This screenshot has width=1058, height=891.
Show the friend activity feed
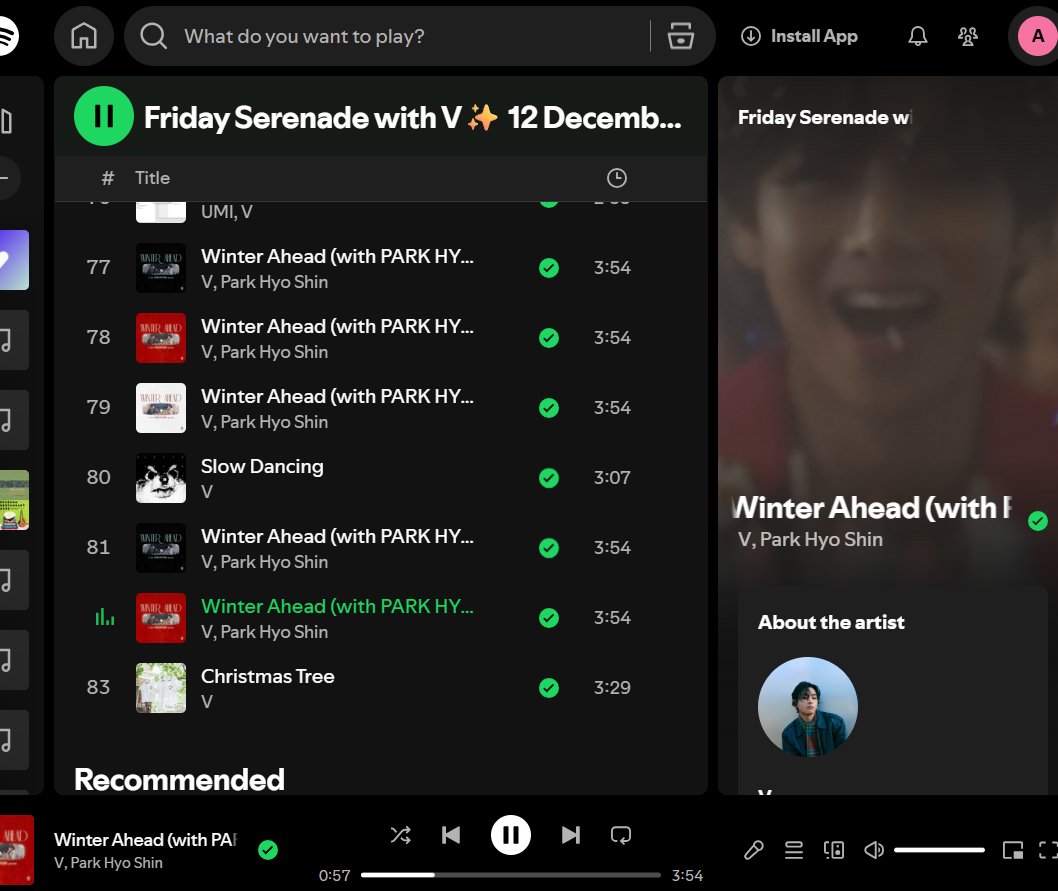967,36
